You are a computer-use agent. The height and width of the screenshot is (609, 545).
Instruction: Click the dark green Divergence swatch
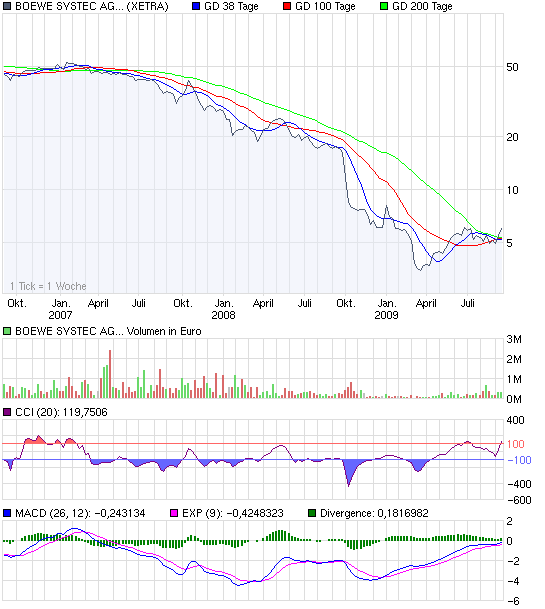click(x=312, y=513)
